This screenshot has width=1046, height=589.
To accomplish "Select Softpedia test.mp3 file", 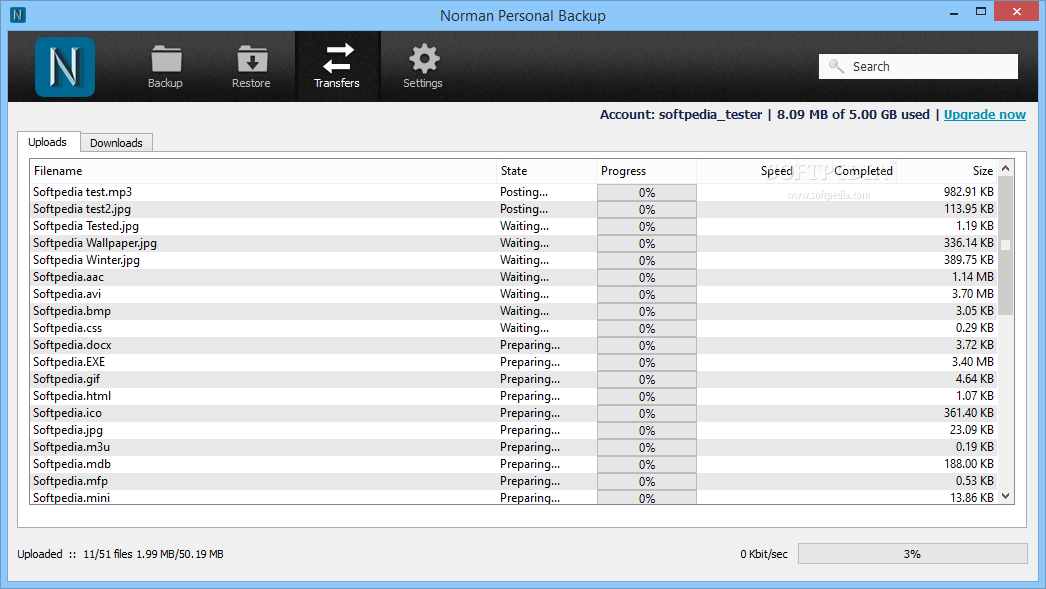I will coord(83,192).
